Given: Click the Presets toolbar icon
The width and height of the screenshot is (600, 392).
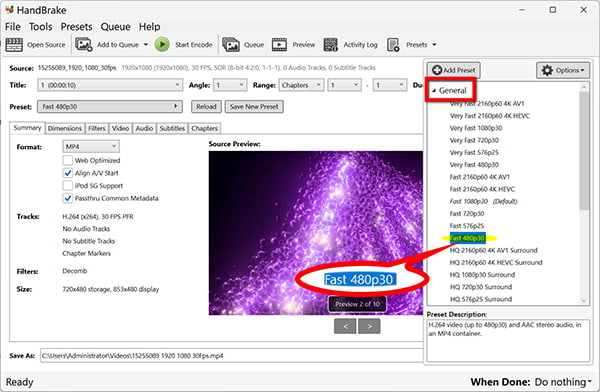Looking at the screenshot, I should pyautogui.click(x=393, y=44).
